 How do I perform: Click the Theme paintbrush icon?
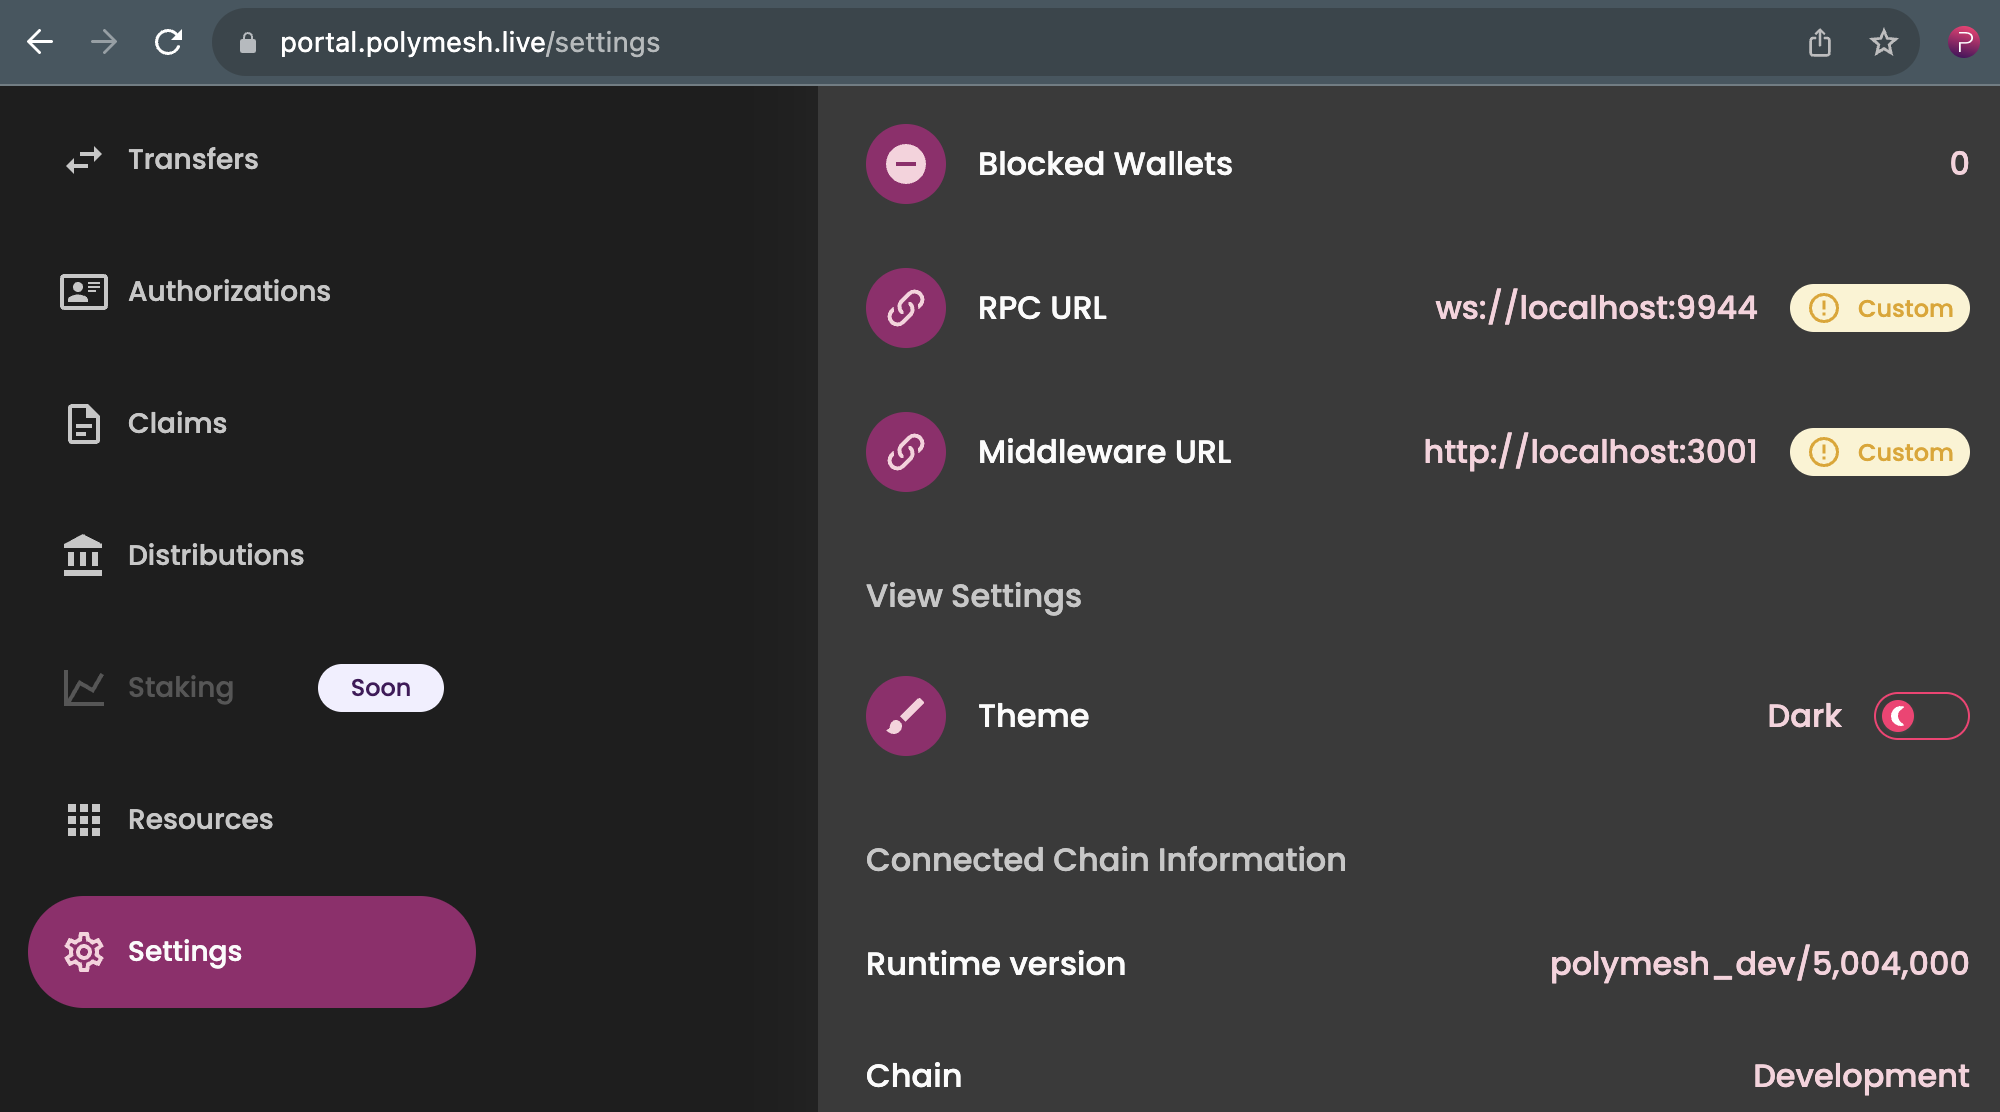point(905,716)
